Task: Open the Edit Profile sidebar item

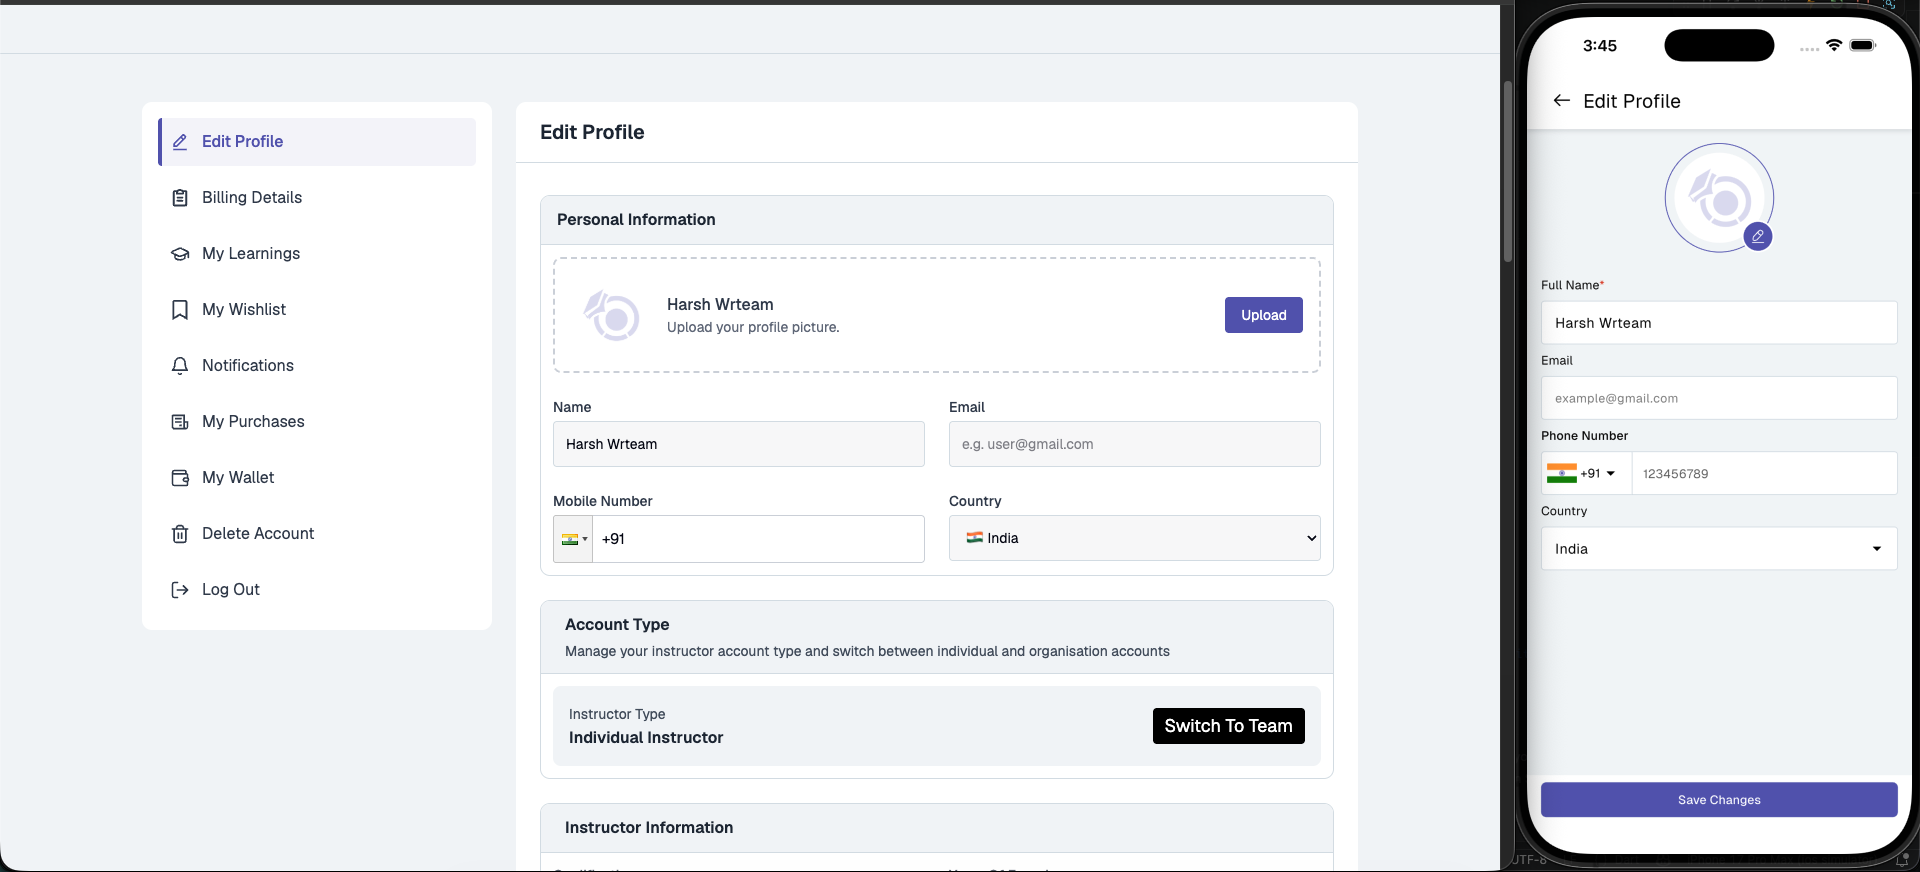Action: (317, 142)
